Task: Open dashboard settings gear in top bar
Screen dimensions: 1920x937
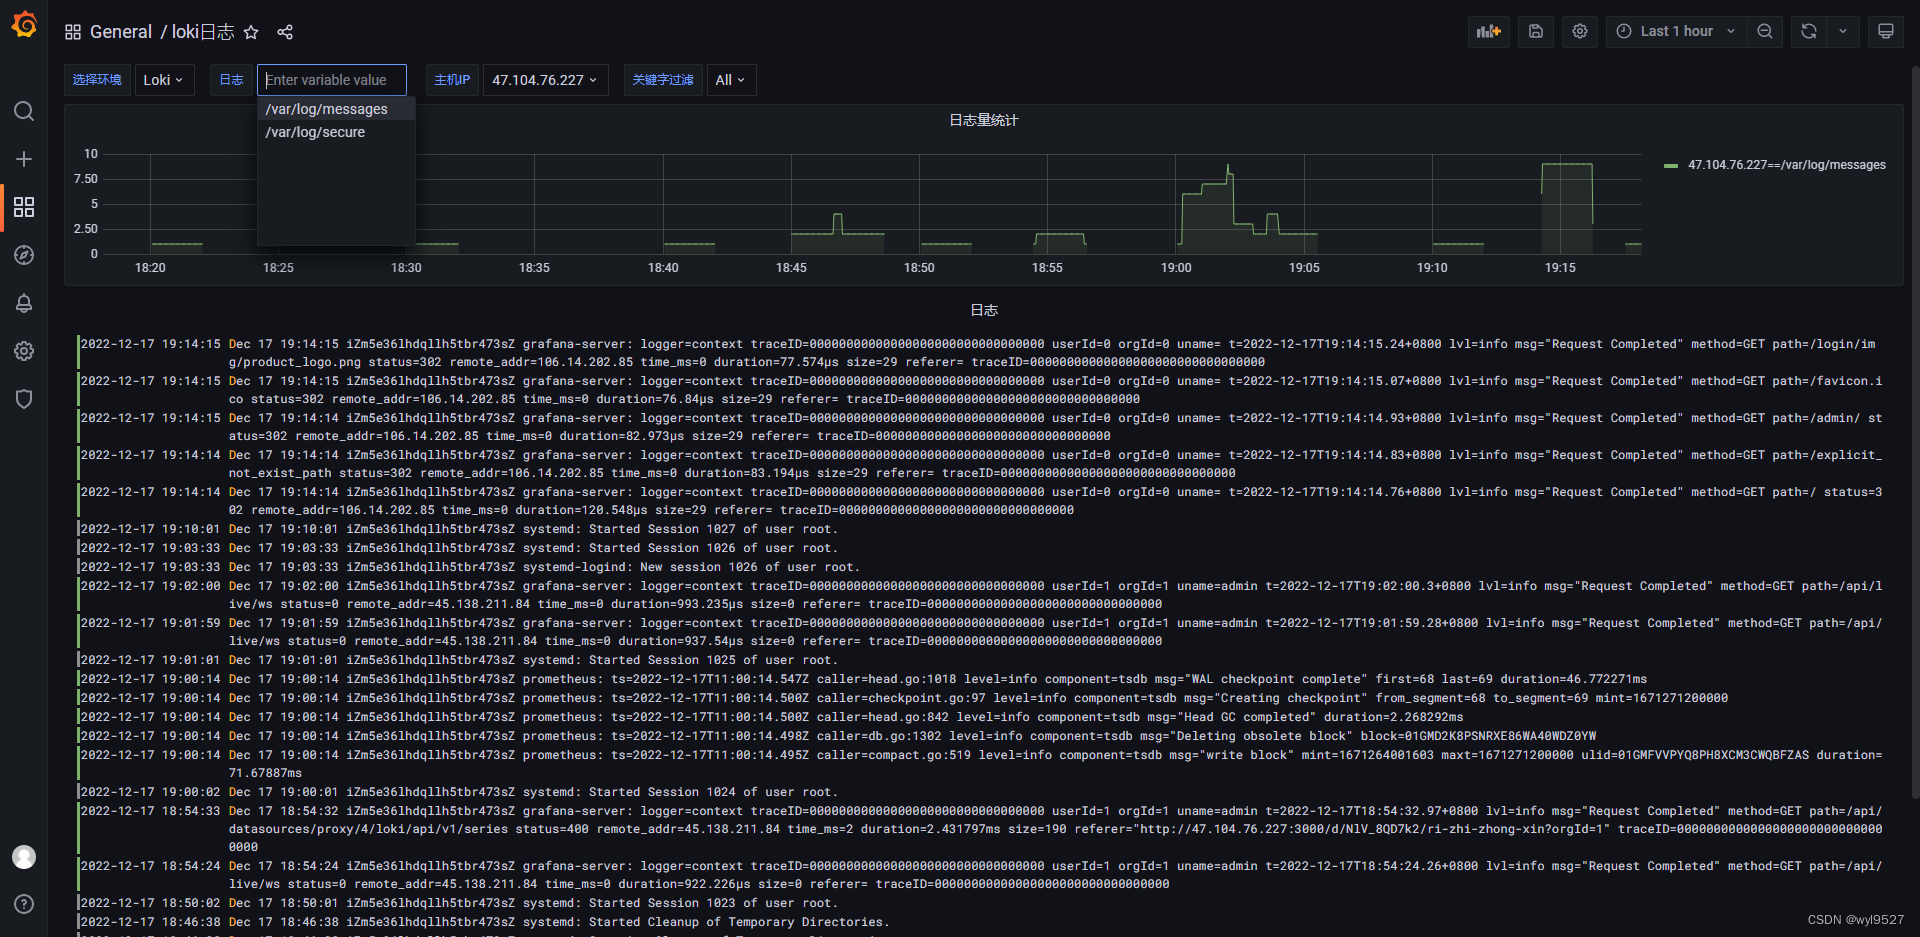Action: (x=1580, y=31)
